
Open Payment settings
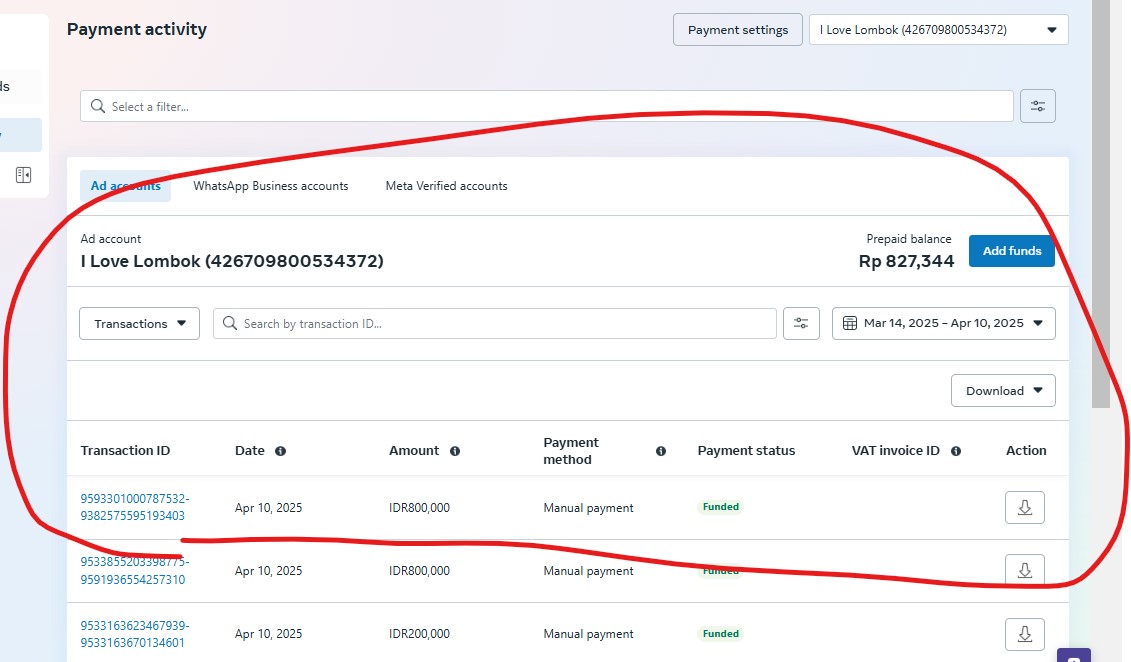(738, 30)
